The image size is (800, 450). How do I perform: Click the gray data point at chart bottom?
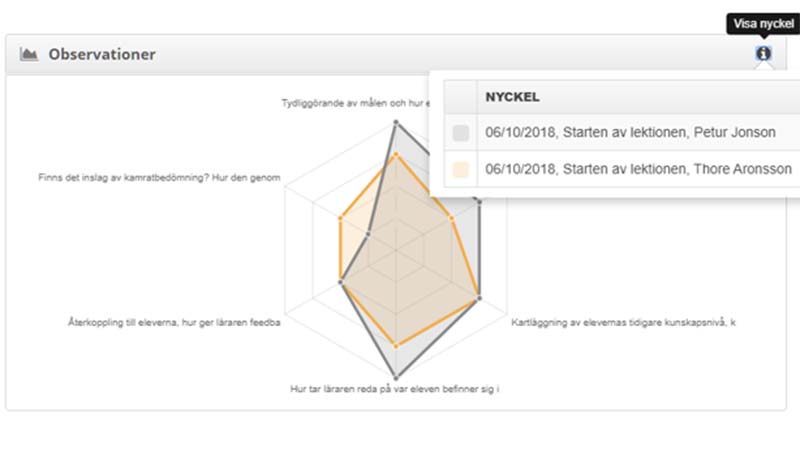(x=396, y=378)
